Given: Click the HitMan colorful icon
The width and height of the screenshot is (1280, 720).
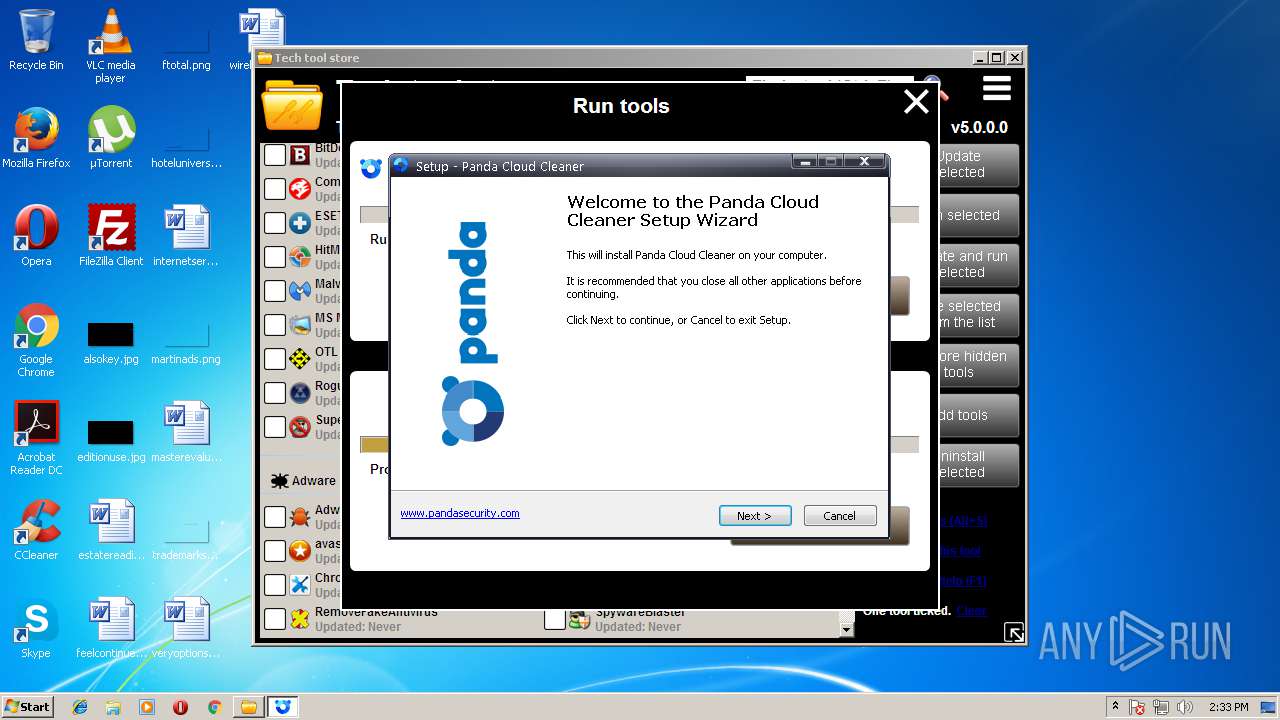Looking at the screenshot, I should (300, 257).
